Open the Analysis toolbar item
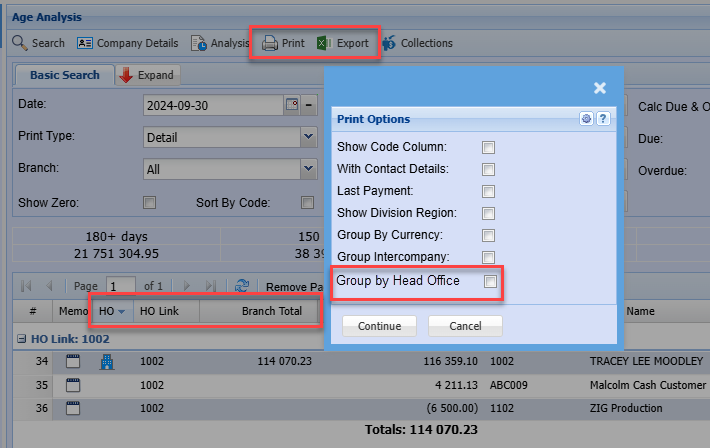Viewport: 710px width, 448px height. point(199,43)
